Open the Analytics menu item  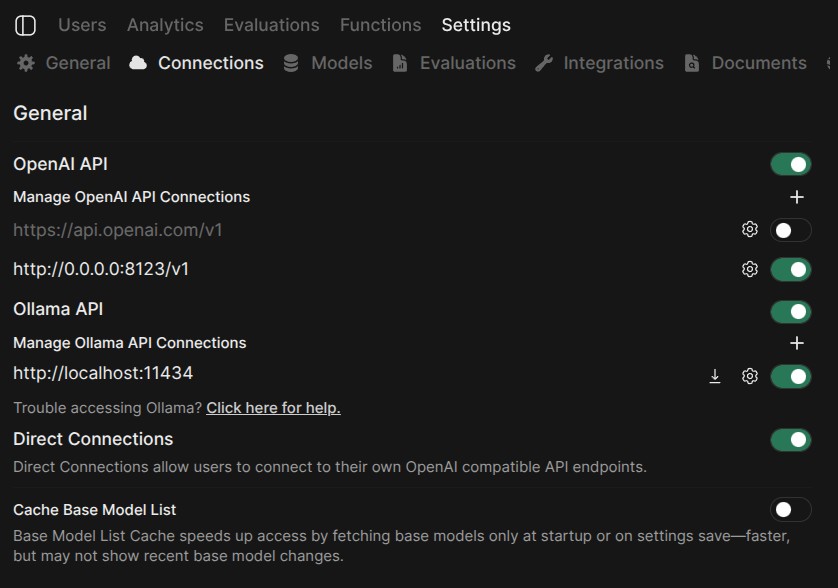(165, 25)
